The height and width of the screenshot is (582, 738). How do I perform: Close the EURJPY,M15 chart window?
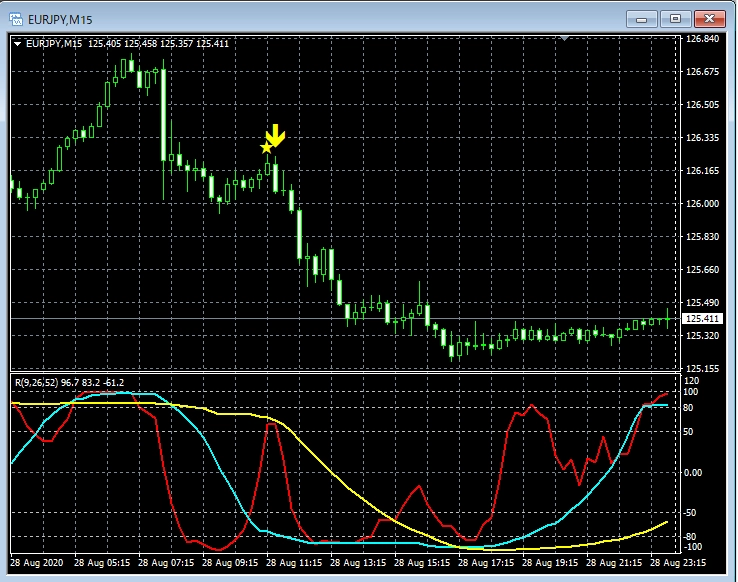[708, 18]
